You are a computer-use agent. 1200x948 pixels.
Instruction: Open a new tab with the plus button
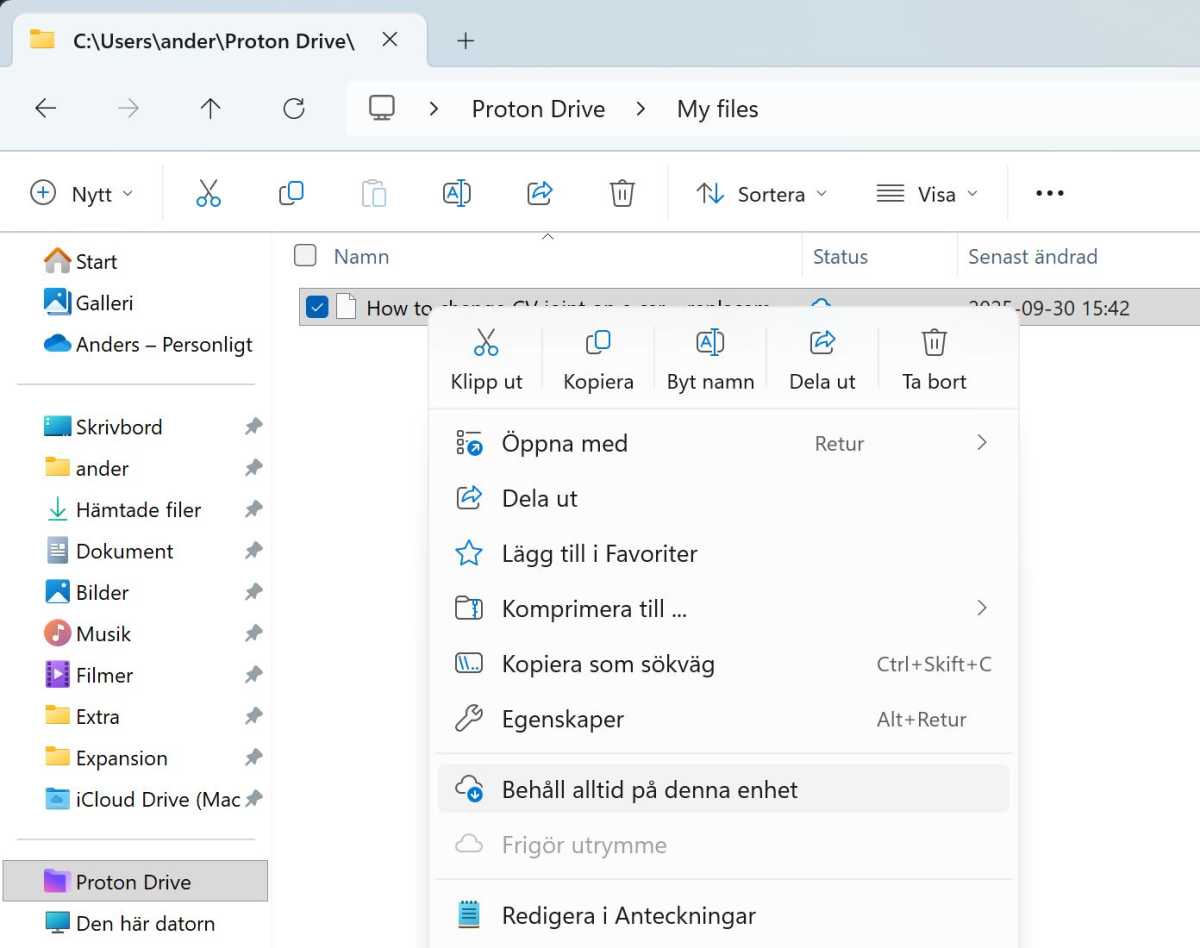pyautogui.click(x=465, y=40)
